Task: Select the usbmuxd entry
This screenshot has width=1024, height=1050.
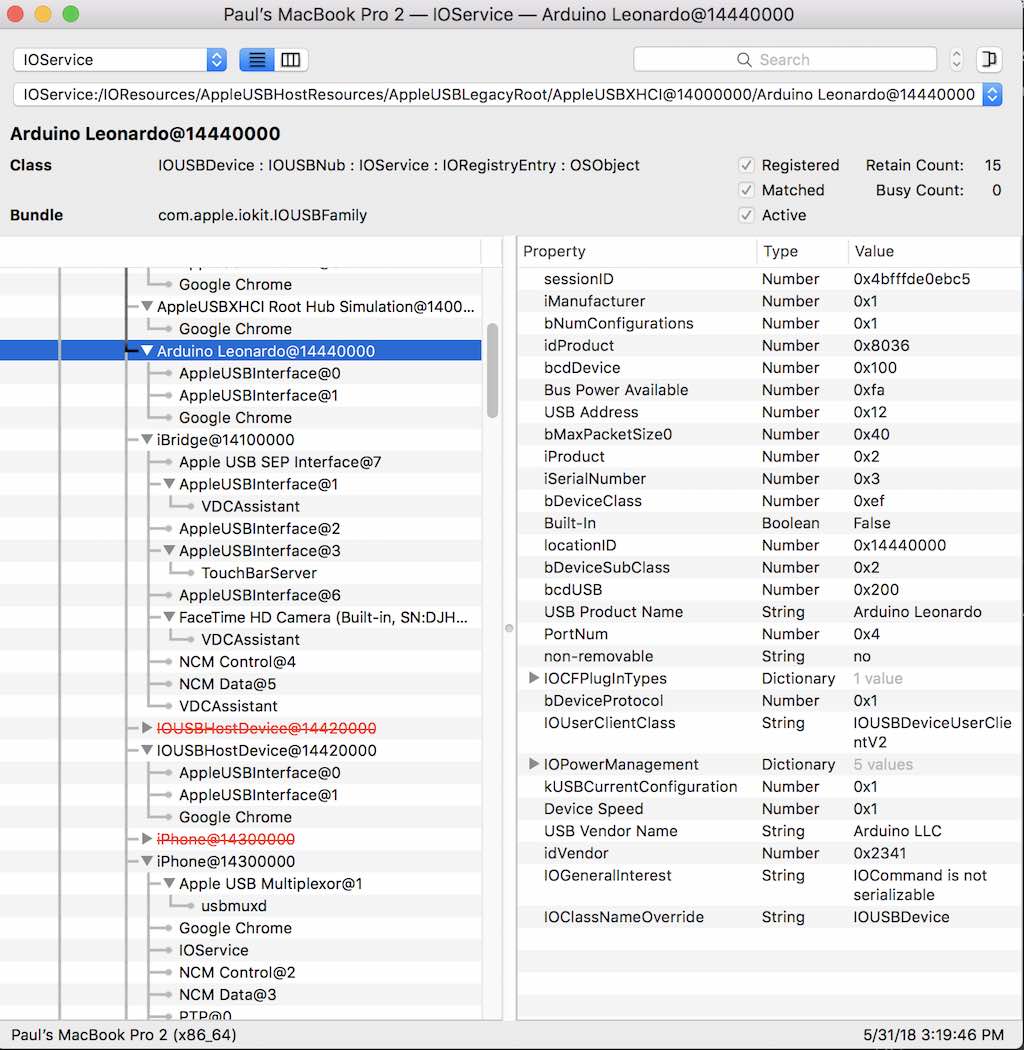Action: pos(234,906)
